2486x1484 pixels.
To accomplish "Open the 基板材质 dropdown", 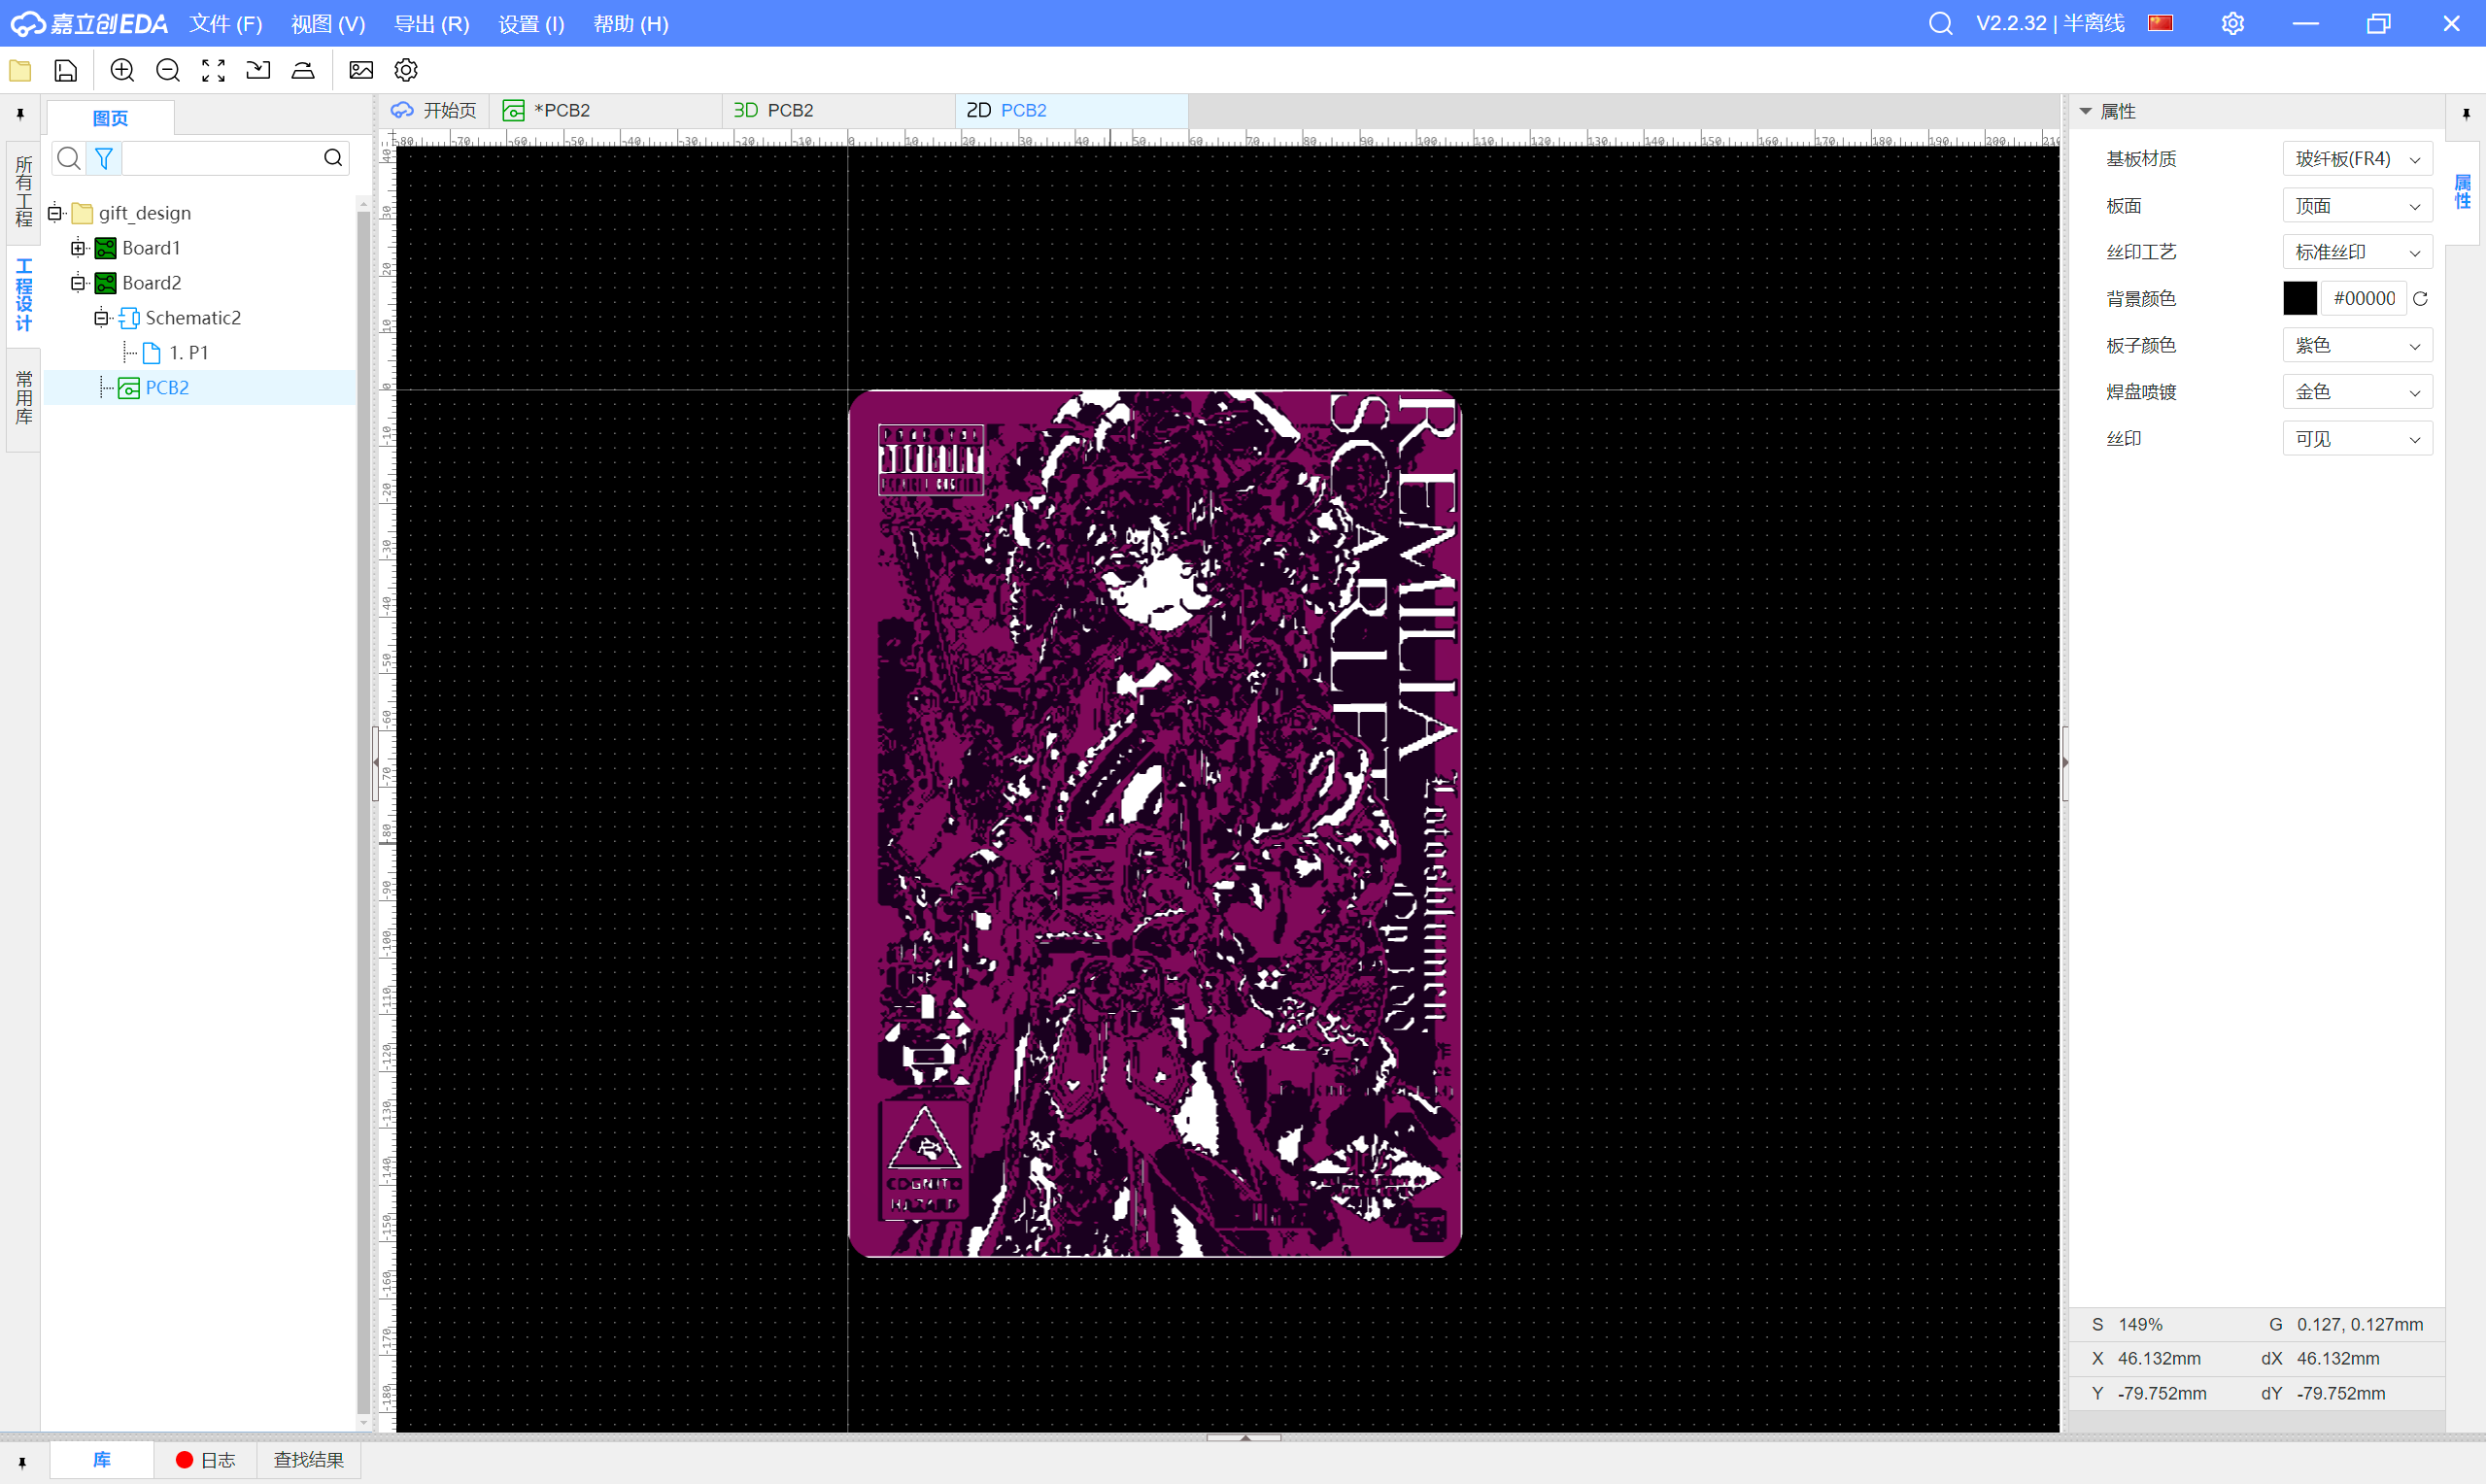I will (x=2357, y=159).
